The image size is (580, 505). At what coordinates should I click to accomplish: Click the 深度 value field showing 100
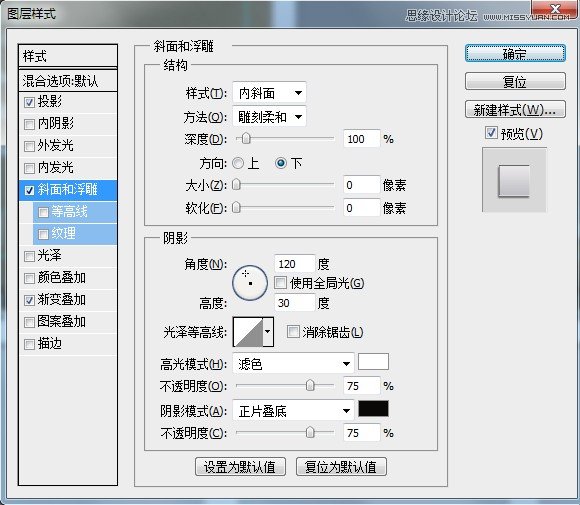click(361, 139)
